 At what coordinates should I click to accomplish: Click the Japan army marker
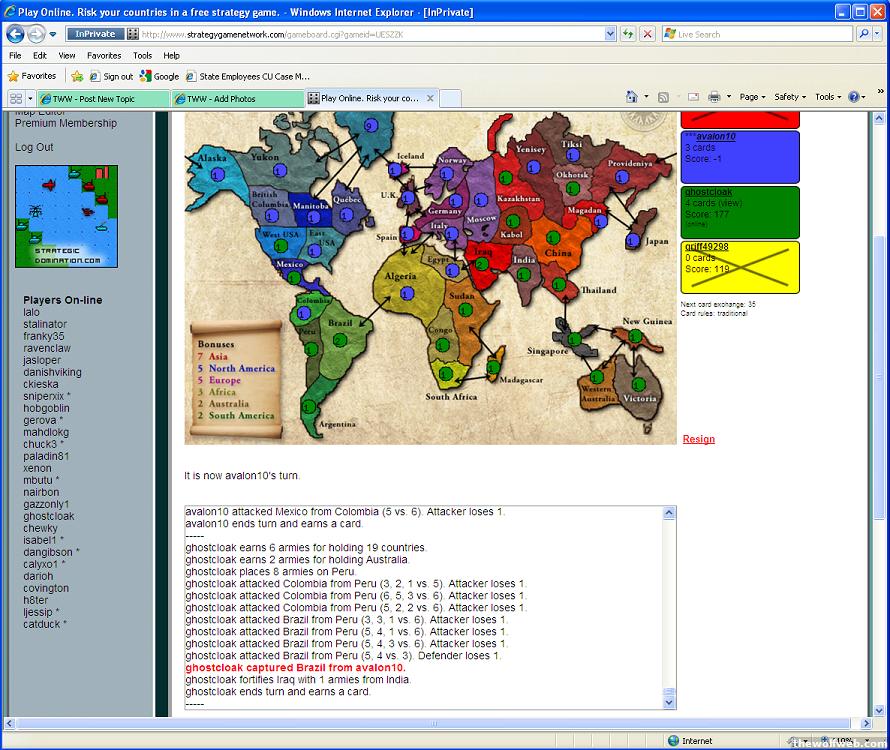pos(632,241)
